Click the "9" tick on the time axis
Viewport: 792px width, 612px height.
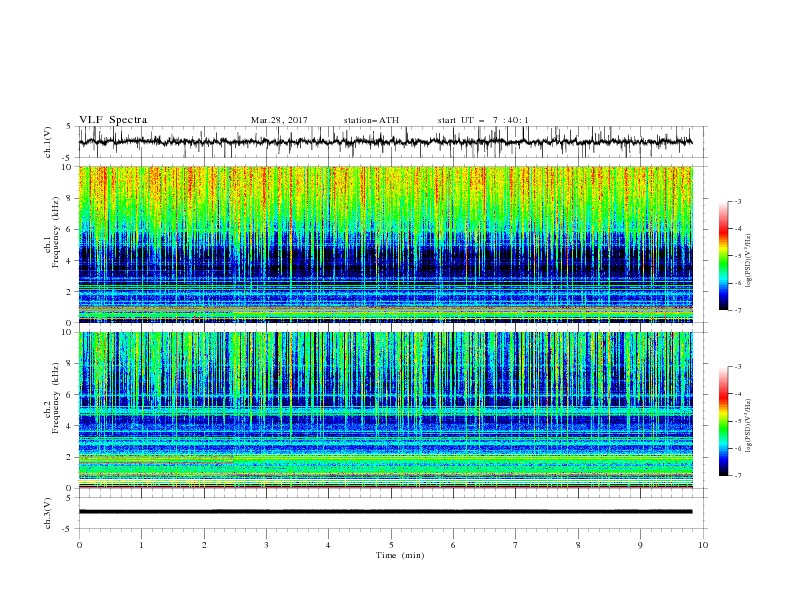tap(640, 545)
